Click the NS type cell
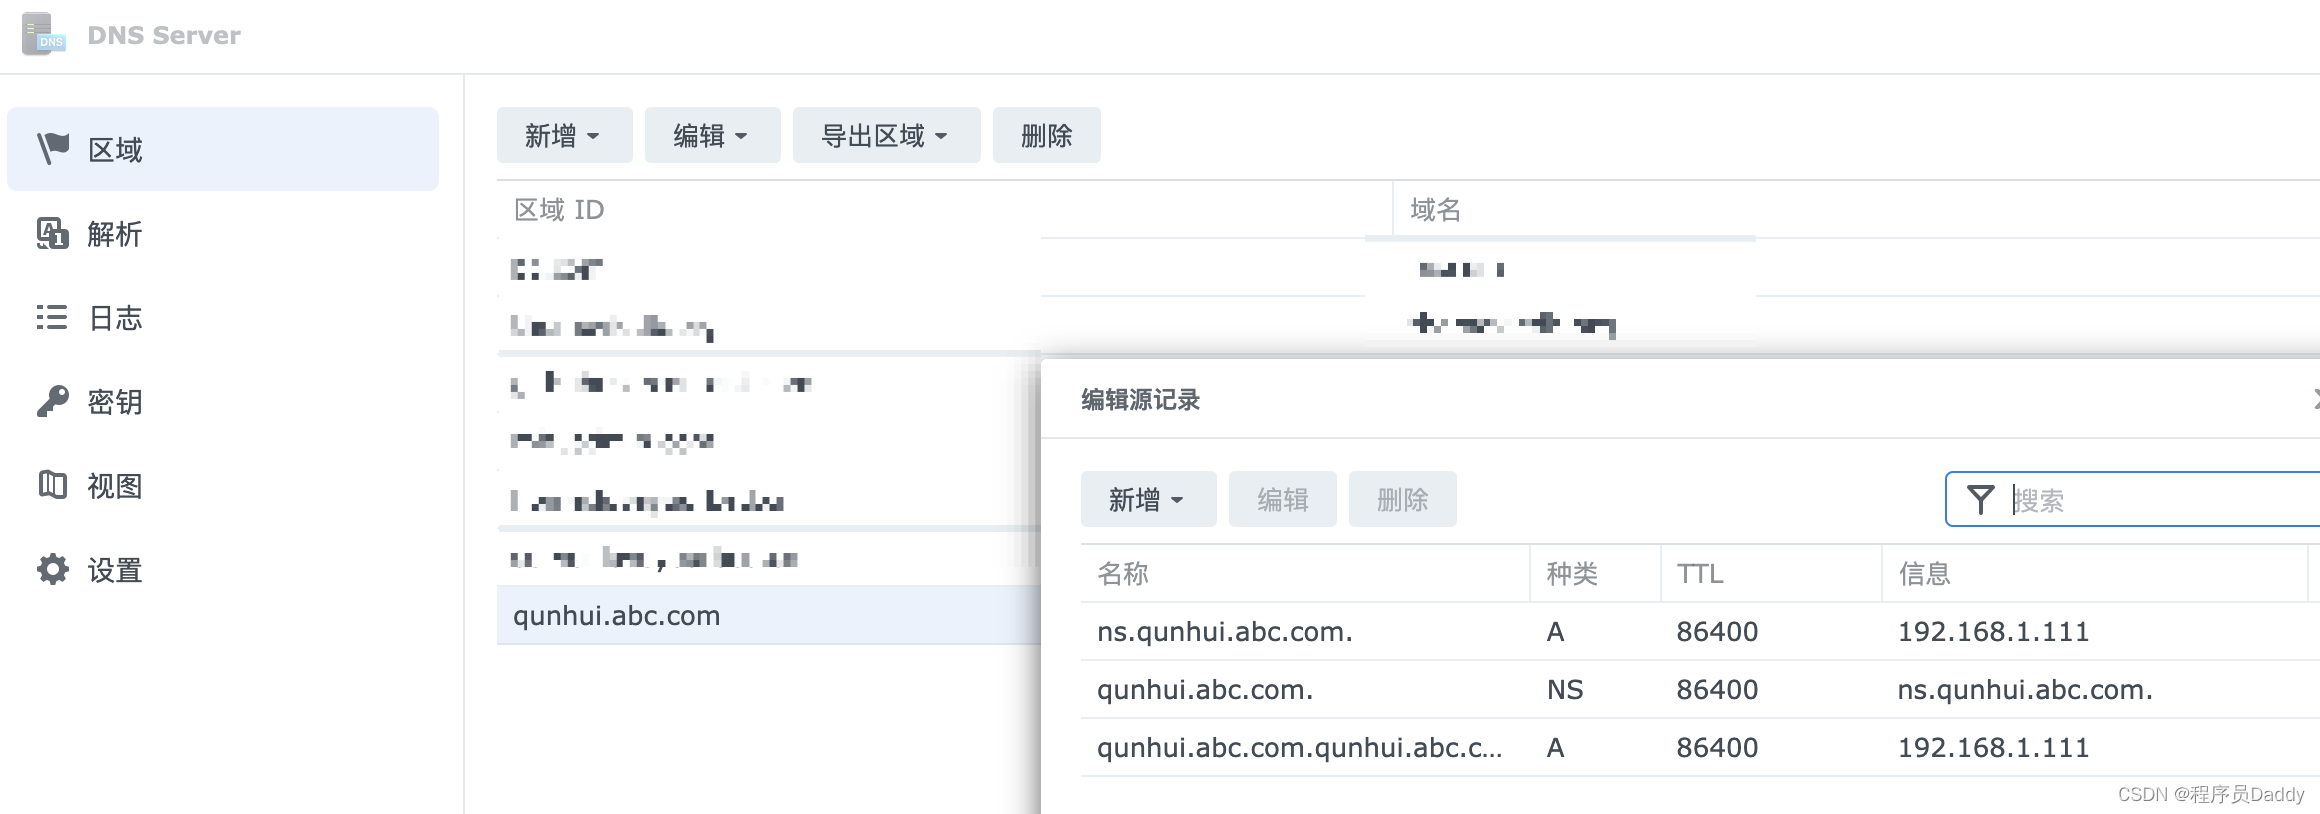The image size is (2320, 814). click(1564, 689)
